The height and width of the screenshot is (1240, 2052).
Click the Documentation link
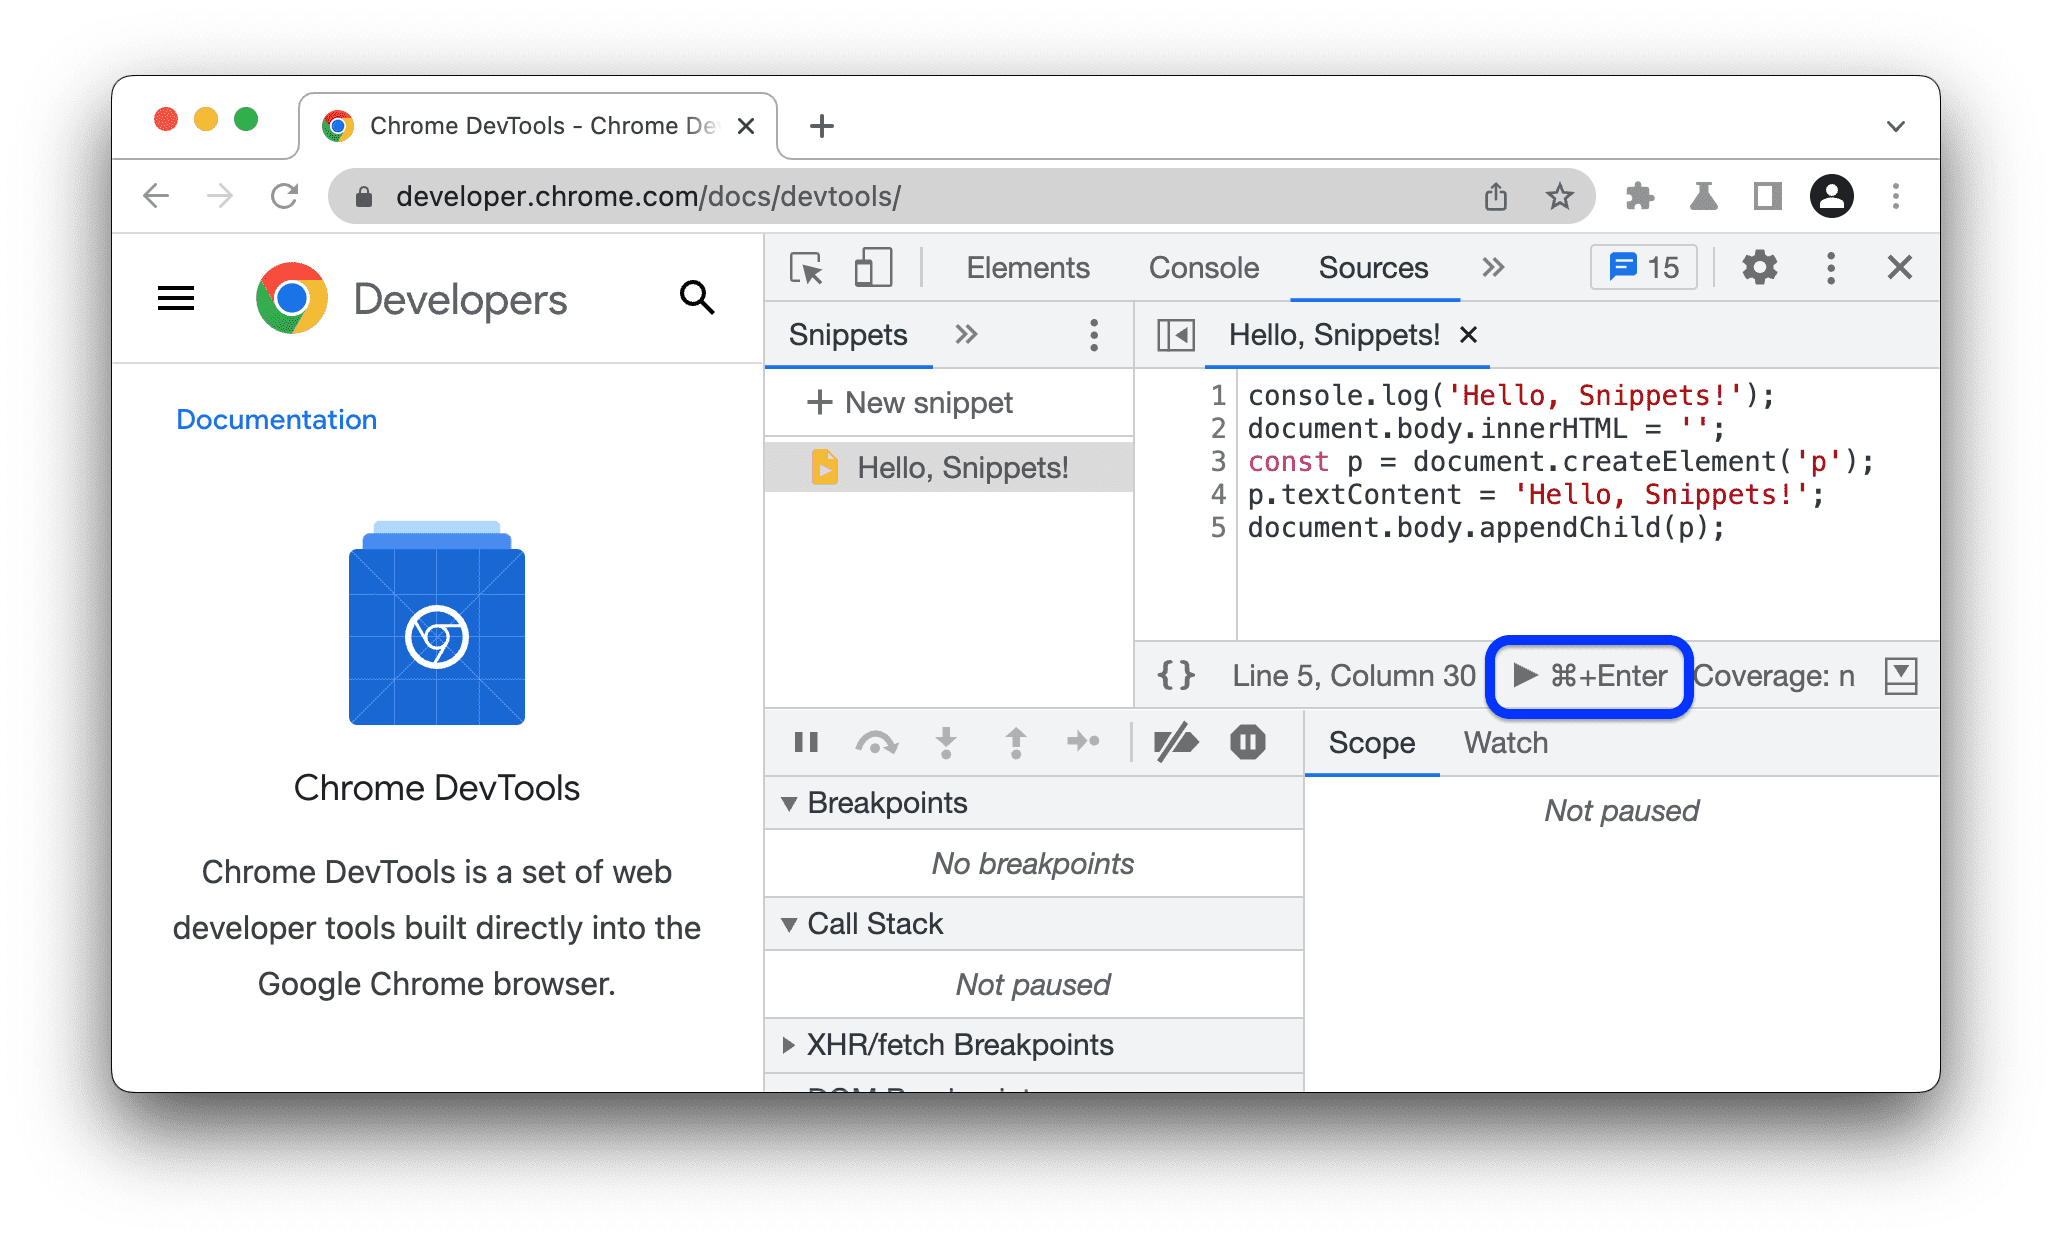[277, 421]
